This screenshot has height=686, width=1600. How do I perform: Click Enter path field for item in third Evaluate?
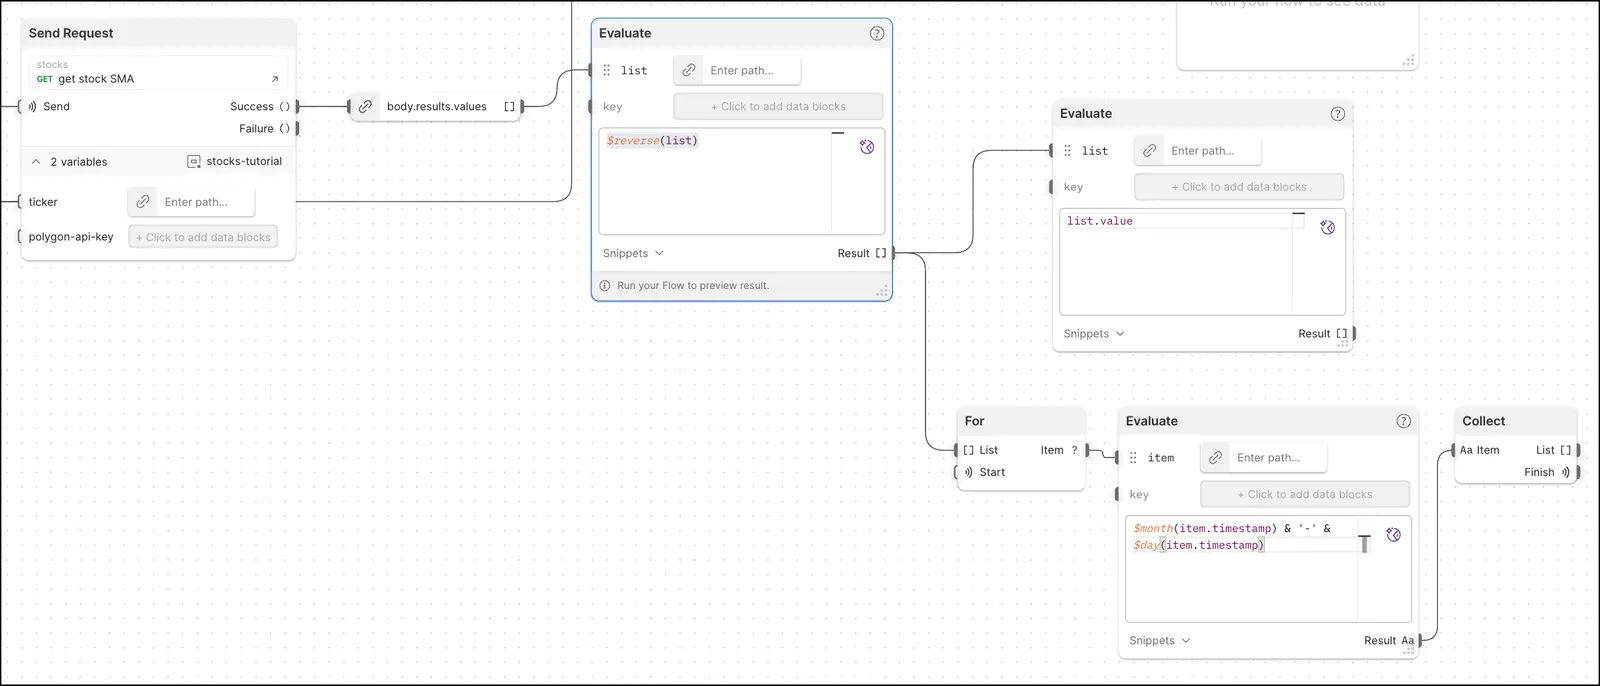[1278, 458]
